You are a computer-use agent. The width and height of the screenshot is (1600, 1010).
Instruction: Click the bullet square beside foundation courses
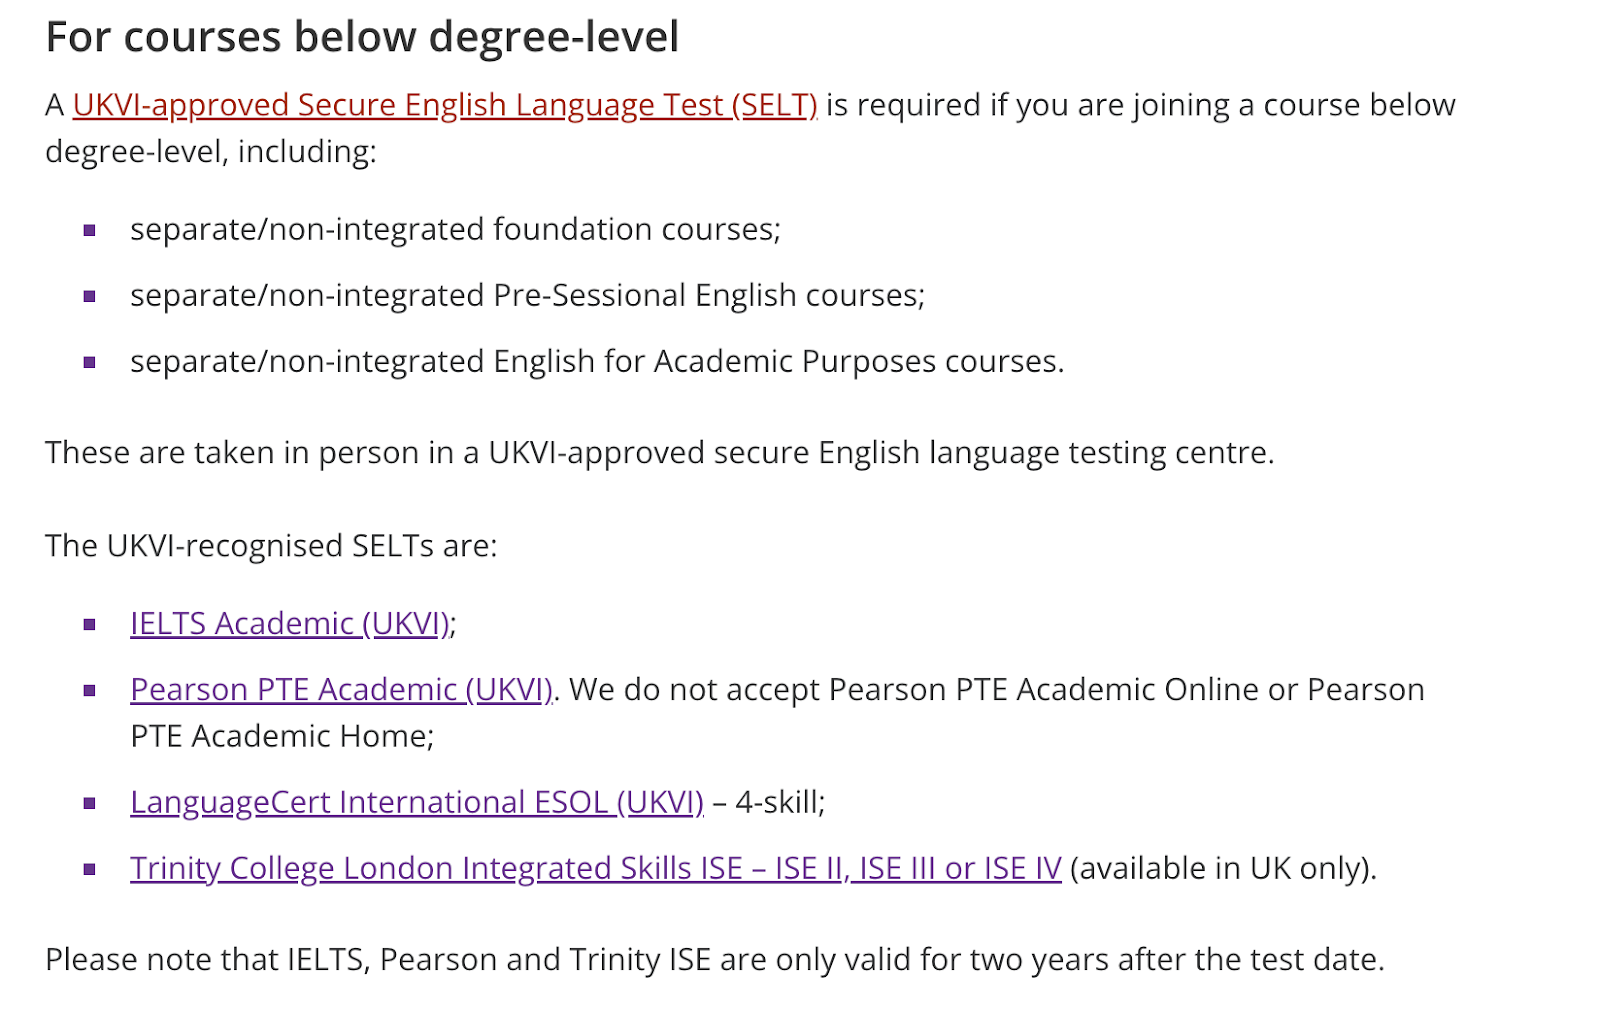click(90, 231)
